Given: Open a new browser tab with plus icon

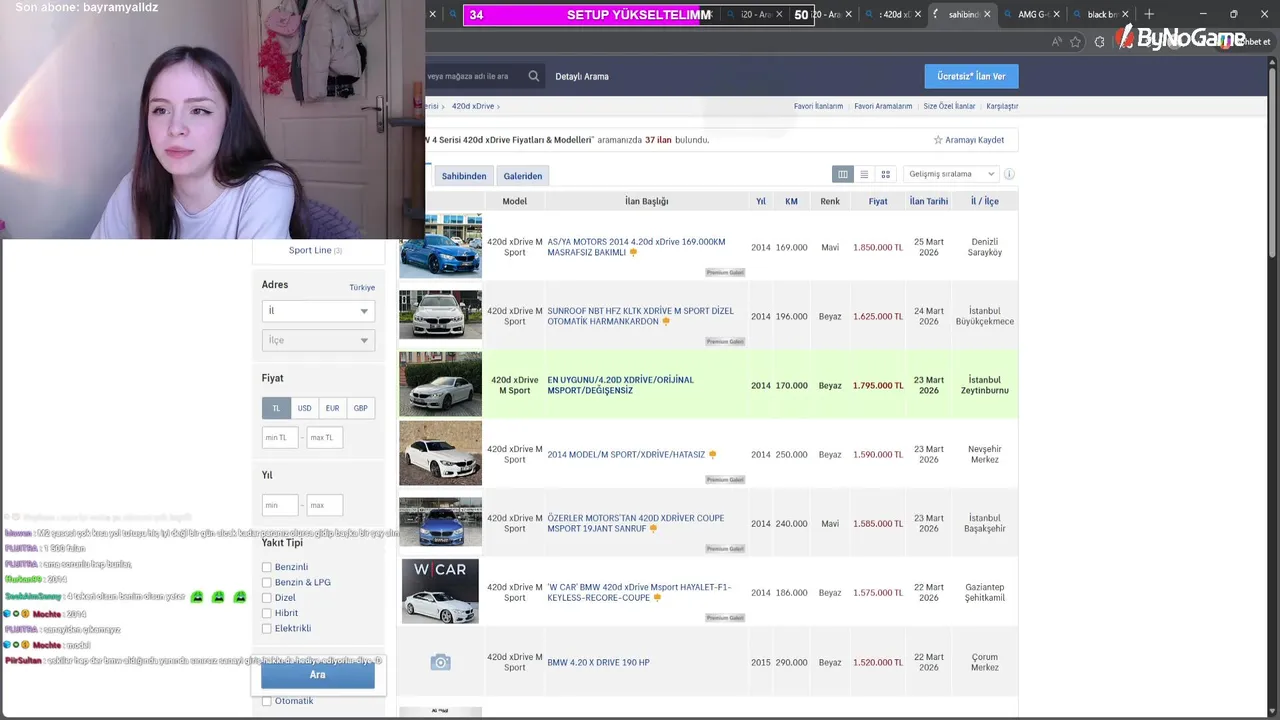Looking at the screenshot, I should [x=1149, y=14].
